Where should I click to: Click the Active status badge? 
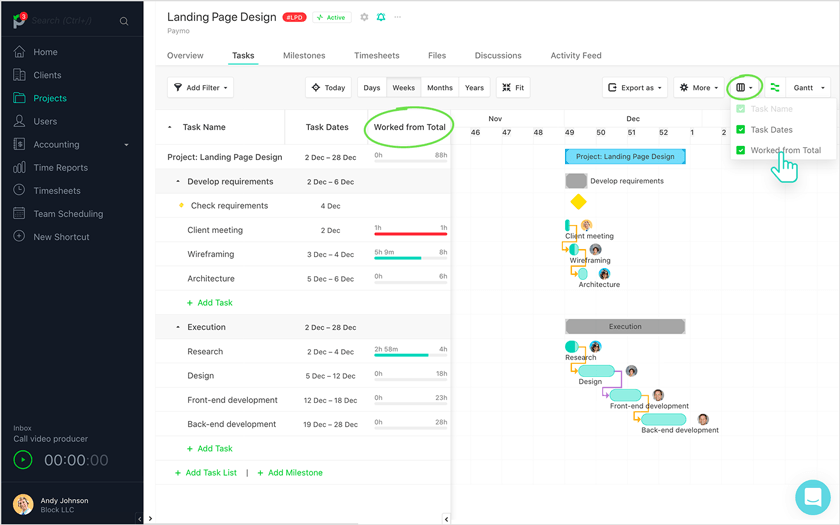[x=332, y=17]
